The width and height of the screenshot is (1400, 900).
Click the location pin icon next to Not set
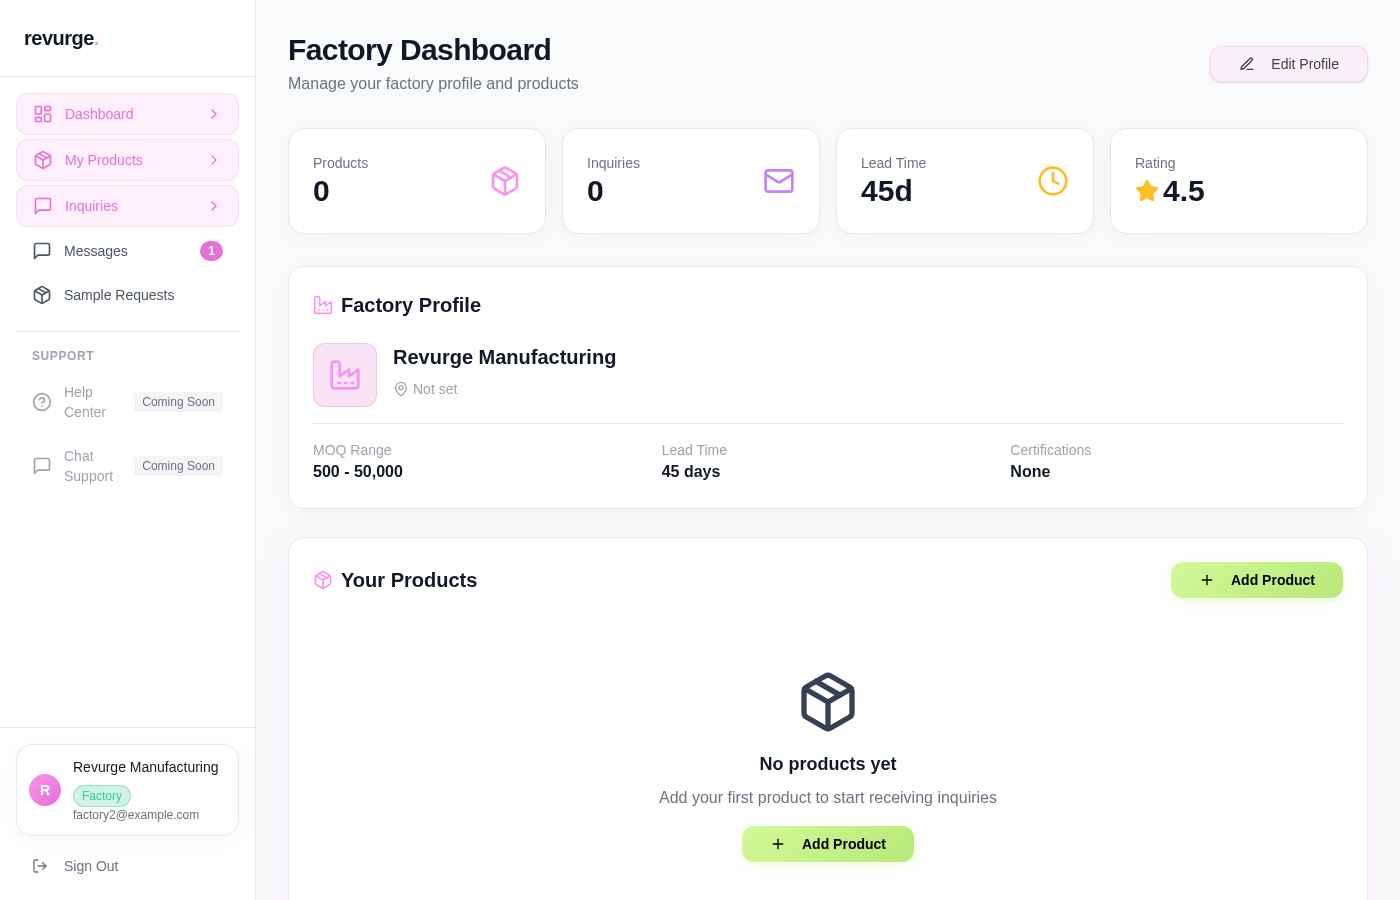[x=401, y=389]
